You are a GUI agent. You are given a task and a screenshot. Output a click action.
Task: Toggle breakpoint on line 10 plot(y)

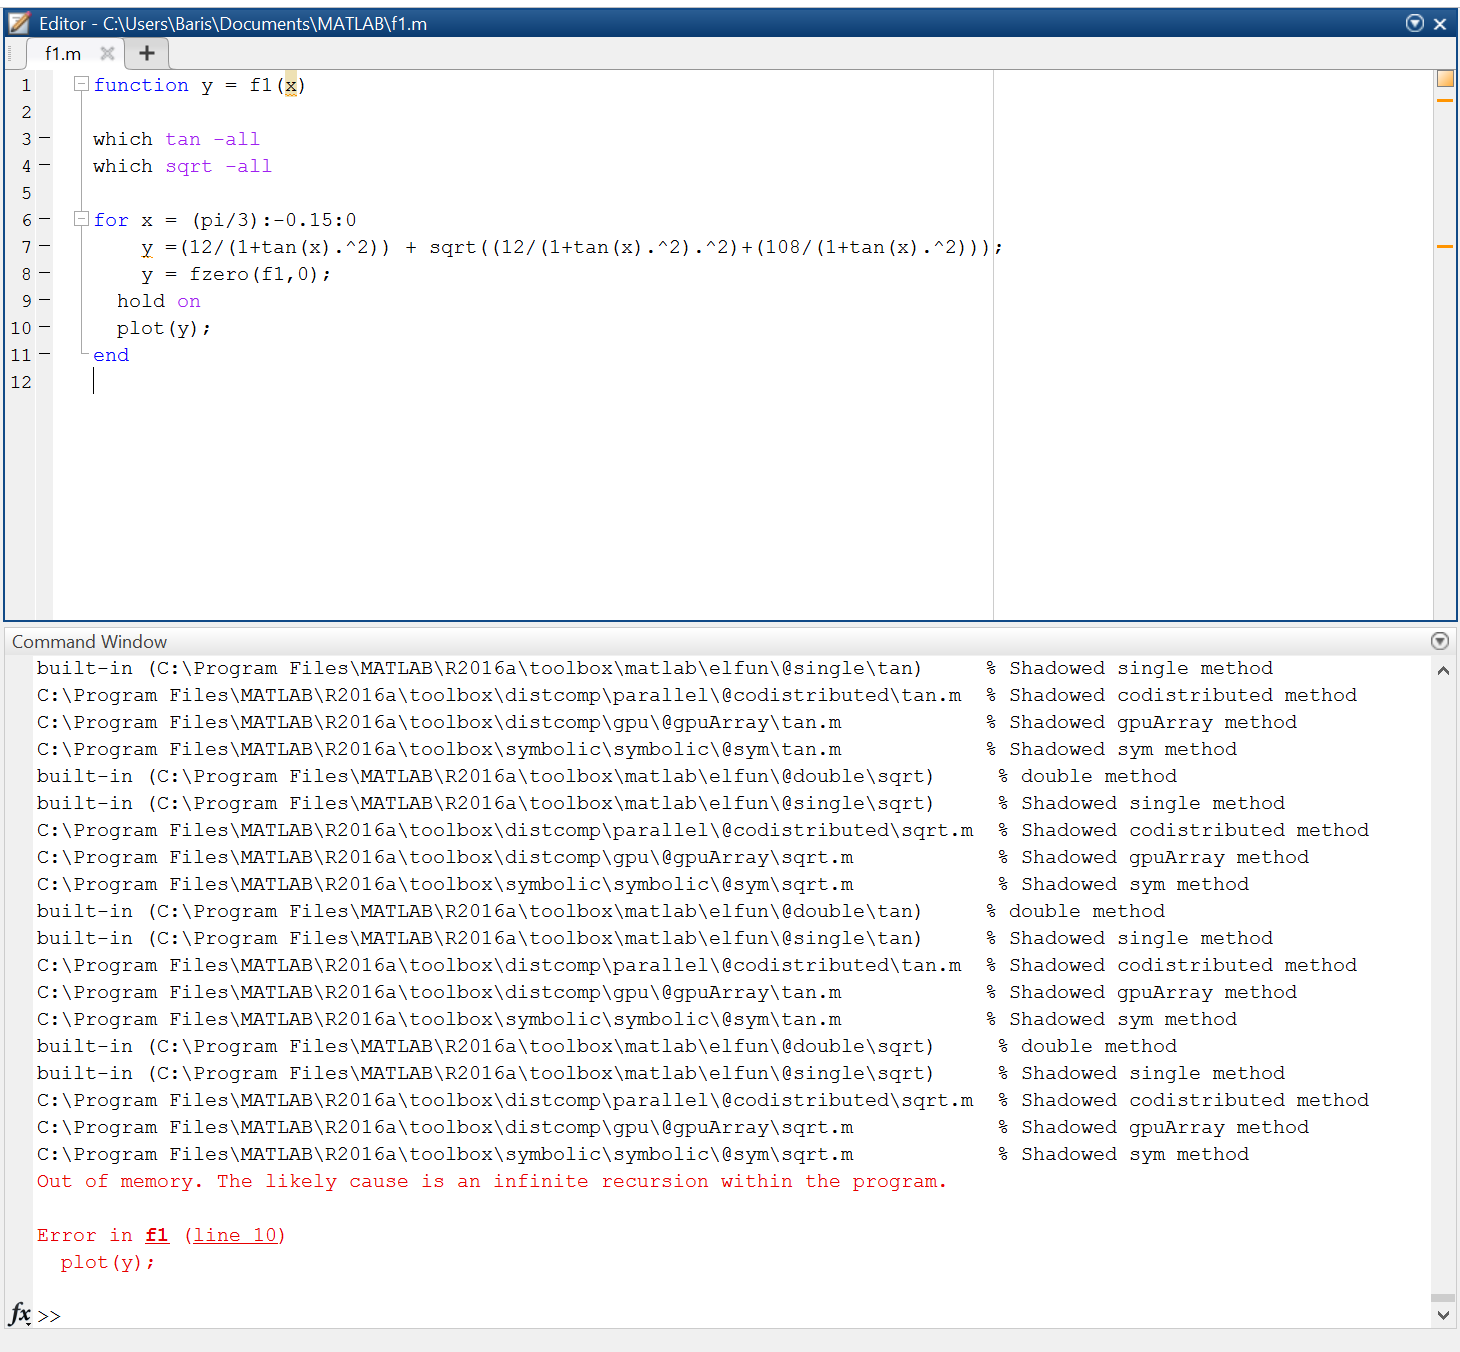tap(44, 328)
